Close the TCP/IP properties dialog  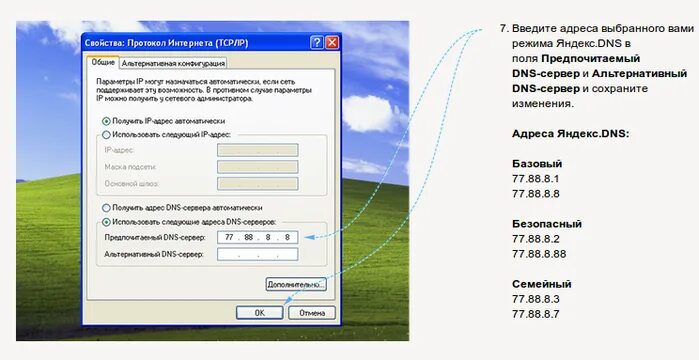(332, 43)
